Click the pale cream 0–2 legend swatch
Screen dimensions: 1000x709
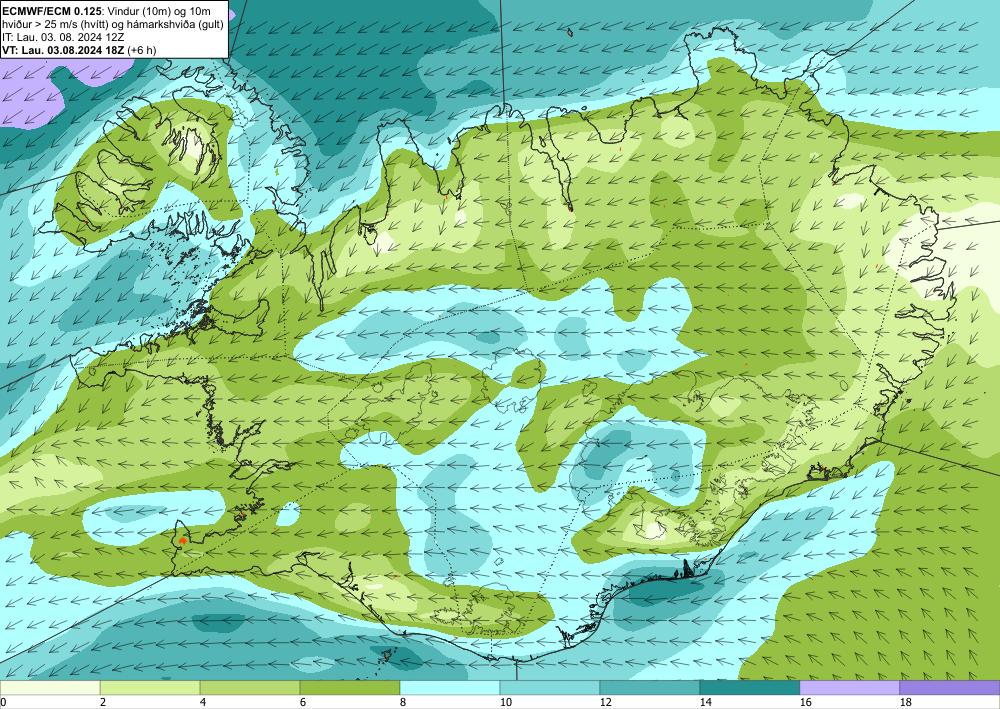[x=50, y=687]
